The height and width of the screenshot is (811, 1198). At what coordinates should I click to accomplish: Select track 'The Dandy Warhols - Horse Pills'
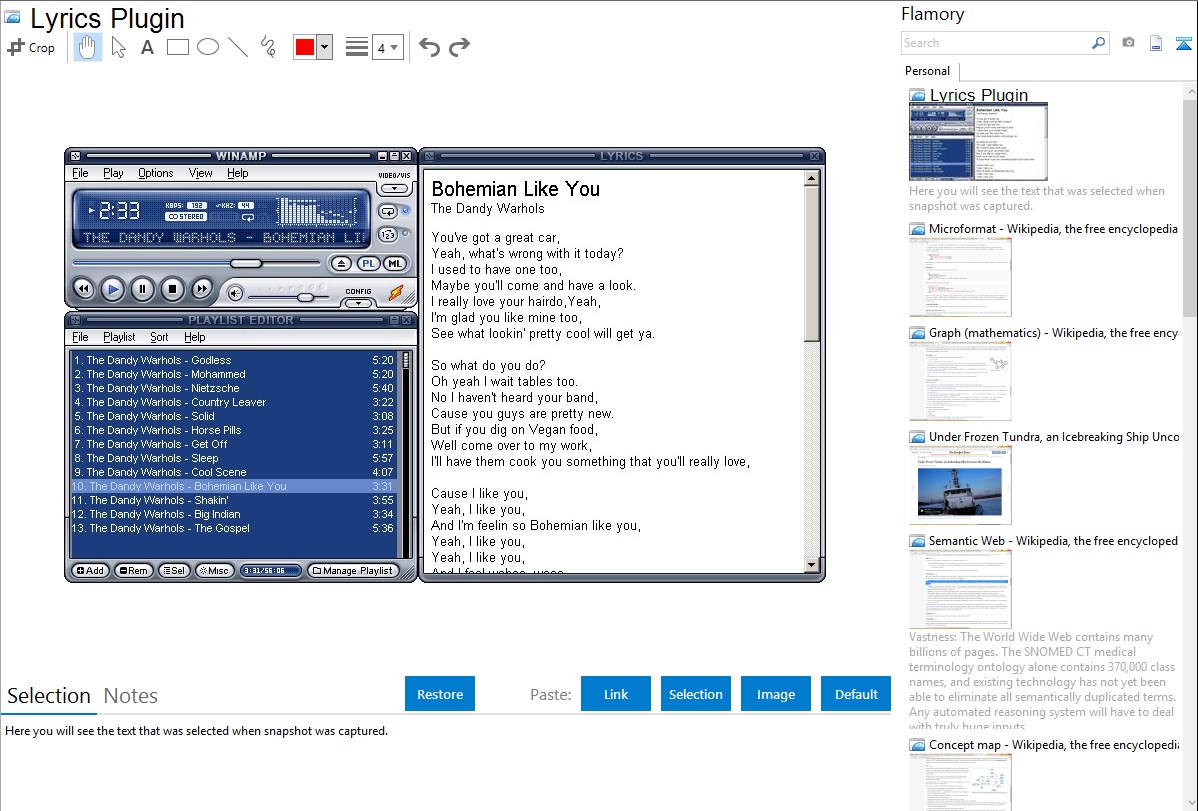coord(233,430)
